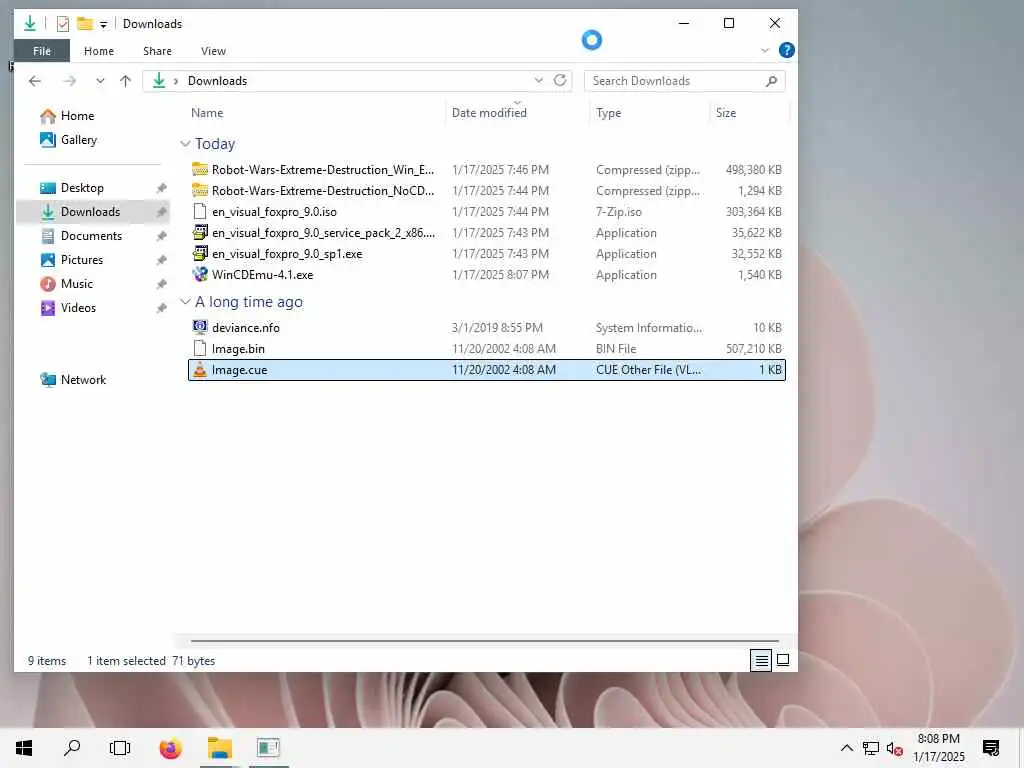Image resolution: width=1024 pixels, height=768 pixels.
Task: Switch to Large icons view layout
Action: pos(783,661)
